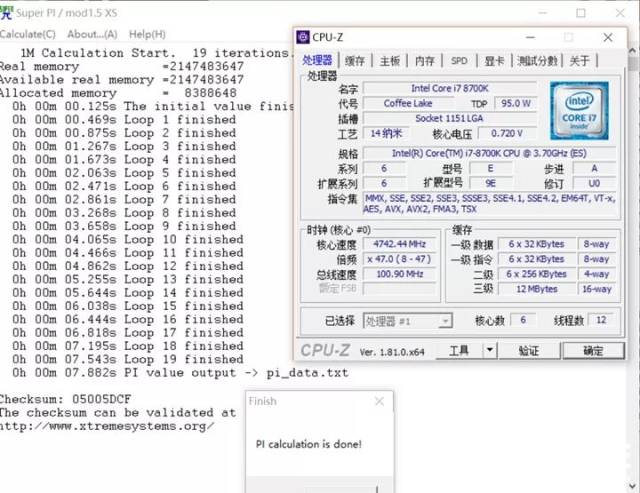This screenshot has height=493, width=640.
Task: Switch to the 内存 tab in CPU-Z
Action: click(425, 61)
